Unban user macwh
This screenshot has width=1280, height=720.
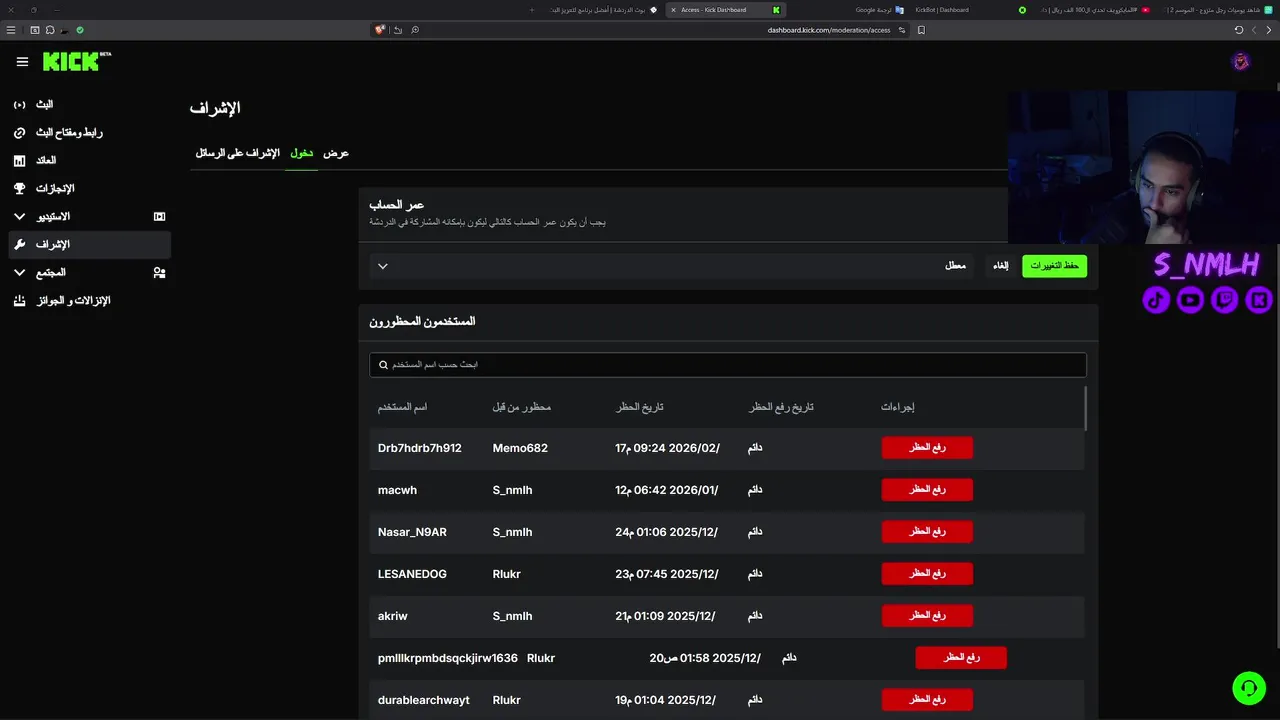click(927, 490)
